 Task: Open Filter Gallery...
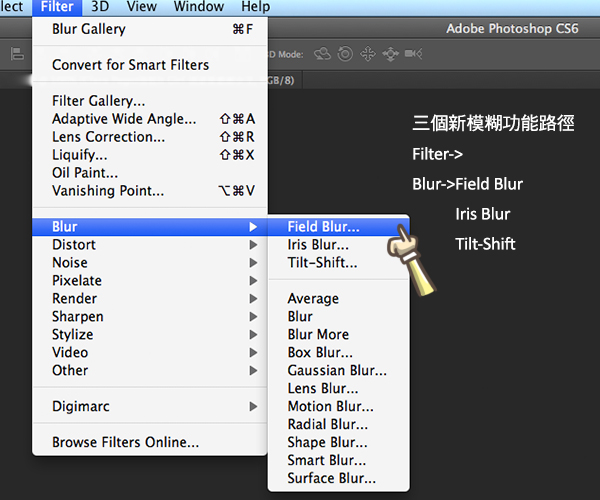click(x=150, y=101)
